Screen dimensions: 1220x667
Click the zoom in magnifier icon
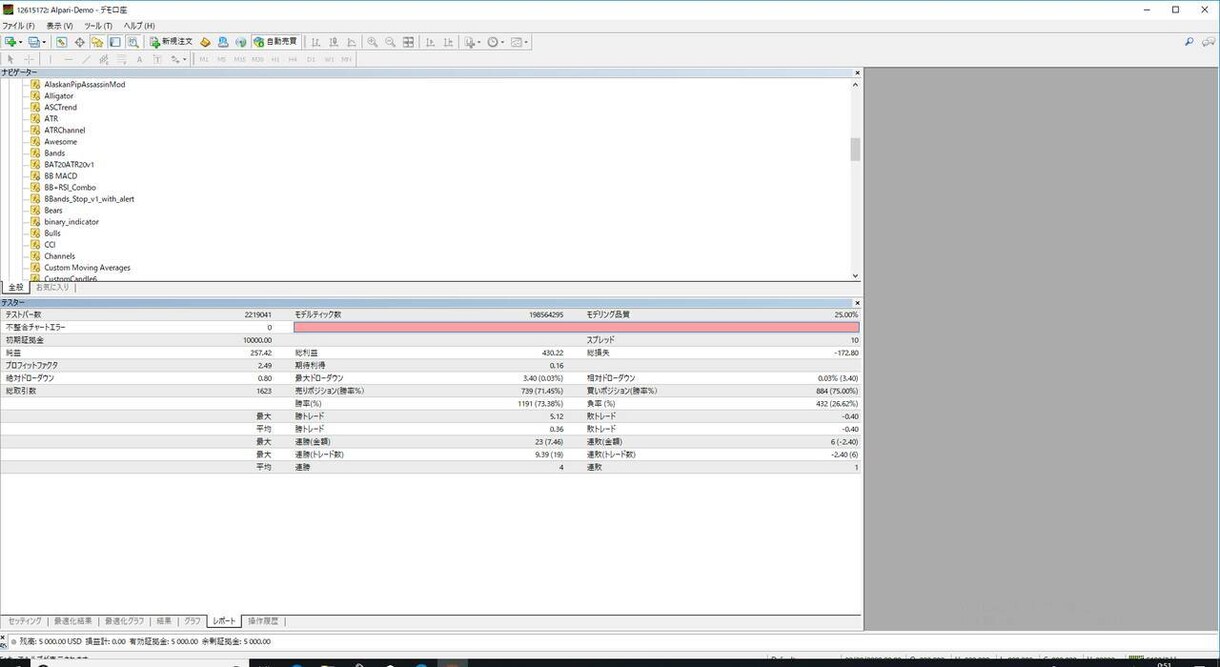point(372,42)
